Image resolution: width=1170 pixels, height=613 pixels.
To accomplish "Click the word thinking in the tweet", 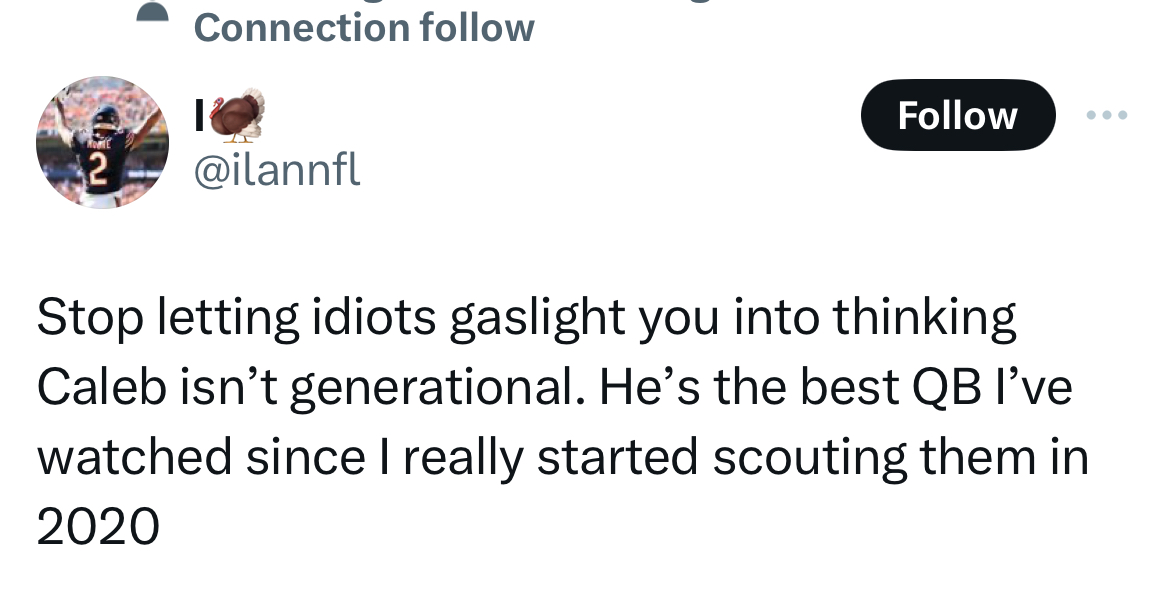I will 925,318.
